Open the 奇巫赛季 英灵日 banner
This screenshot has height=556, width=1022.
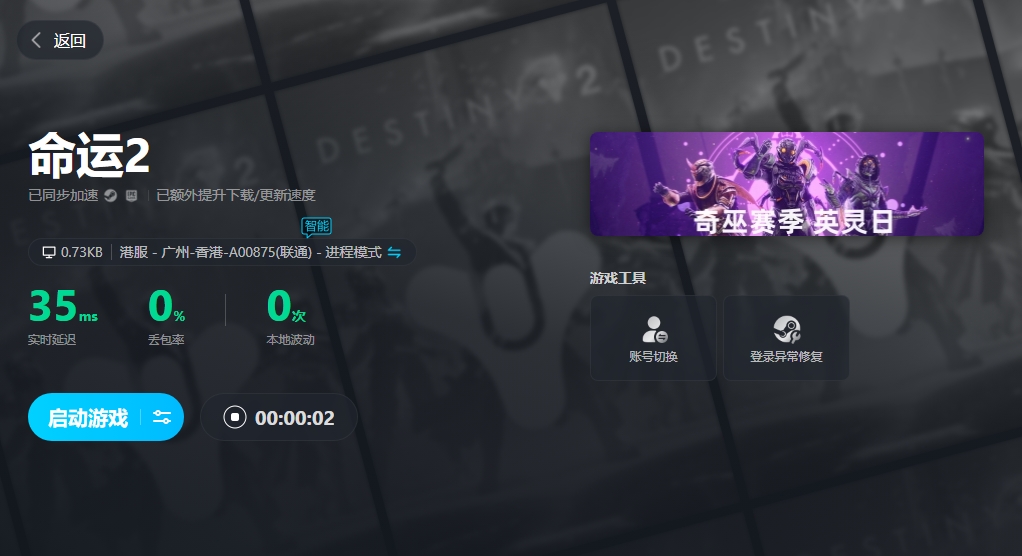787,184
